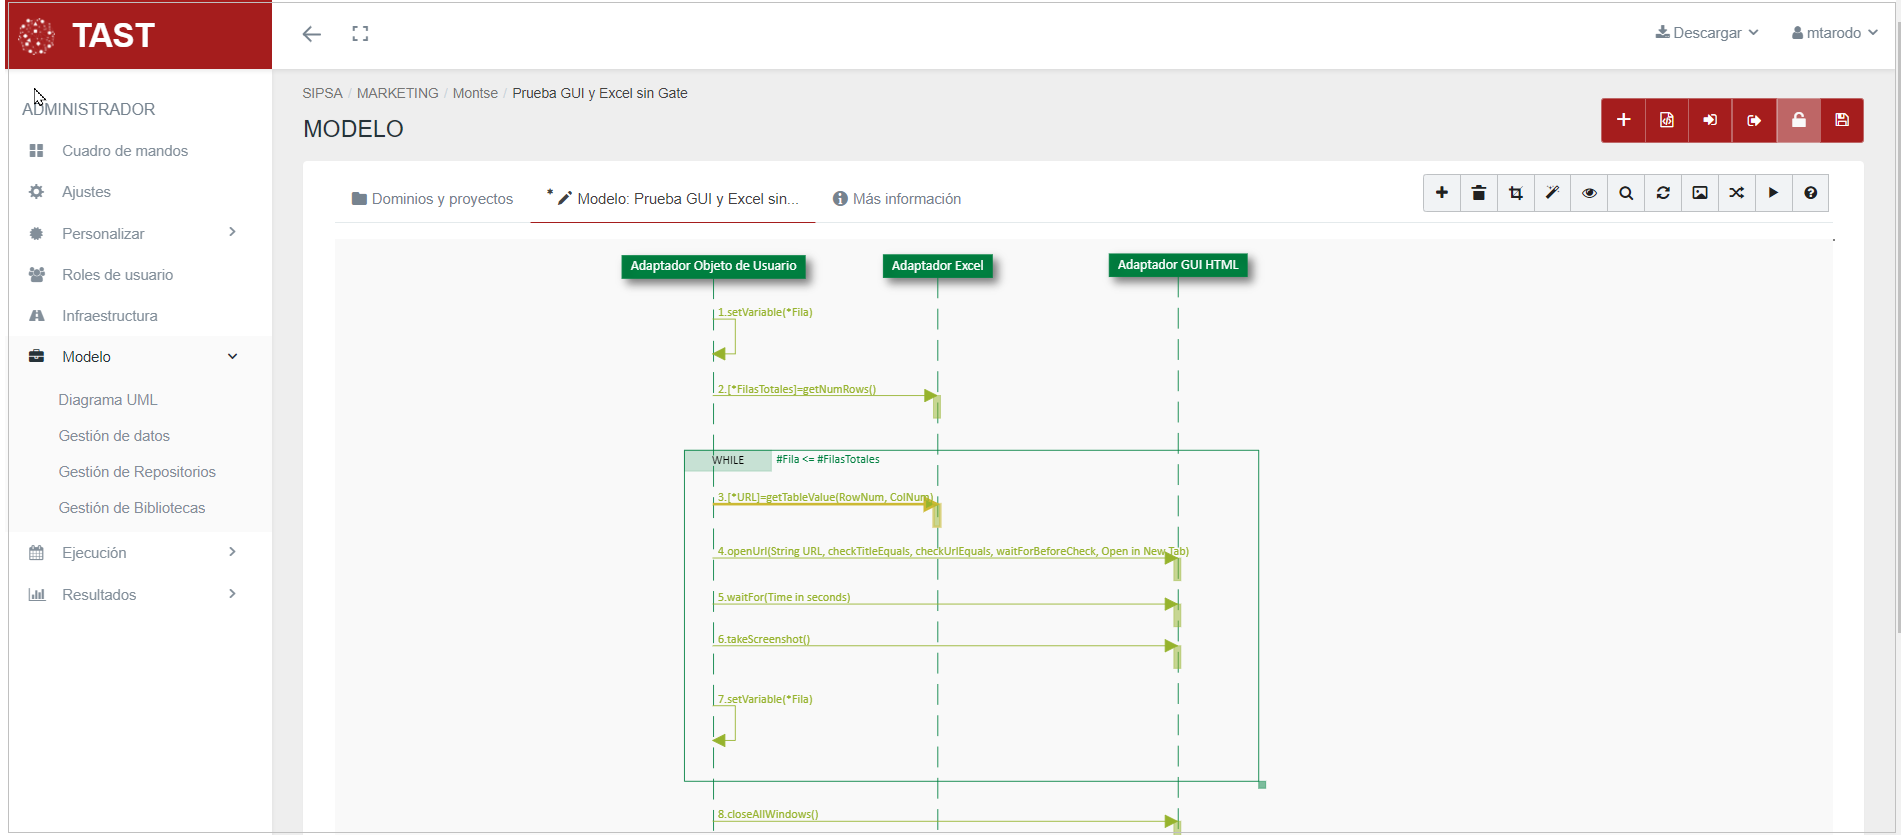Click the shuffle arrows icon
Image resolution: width=1901 pixels, height=835 pixels.
click(x=1737, y=193)
